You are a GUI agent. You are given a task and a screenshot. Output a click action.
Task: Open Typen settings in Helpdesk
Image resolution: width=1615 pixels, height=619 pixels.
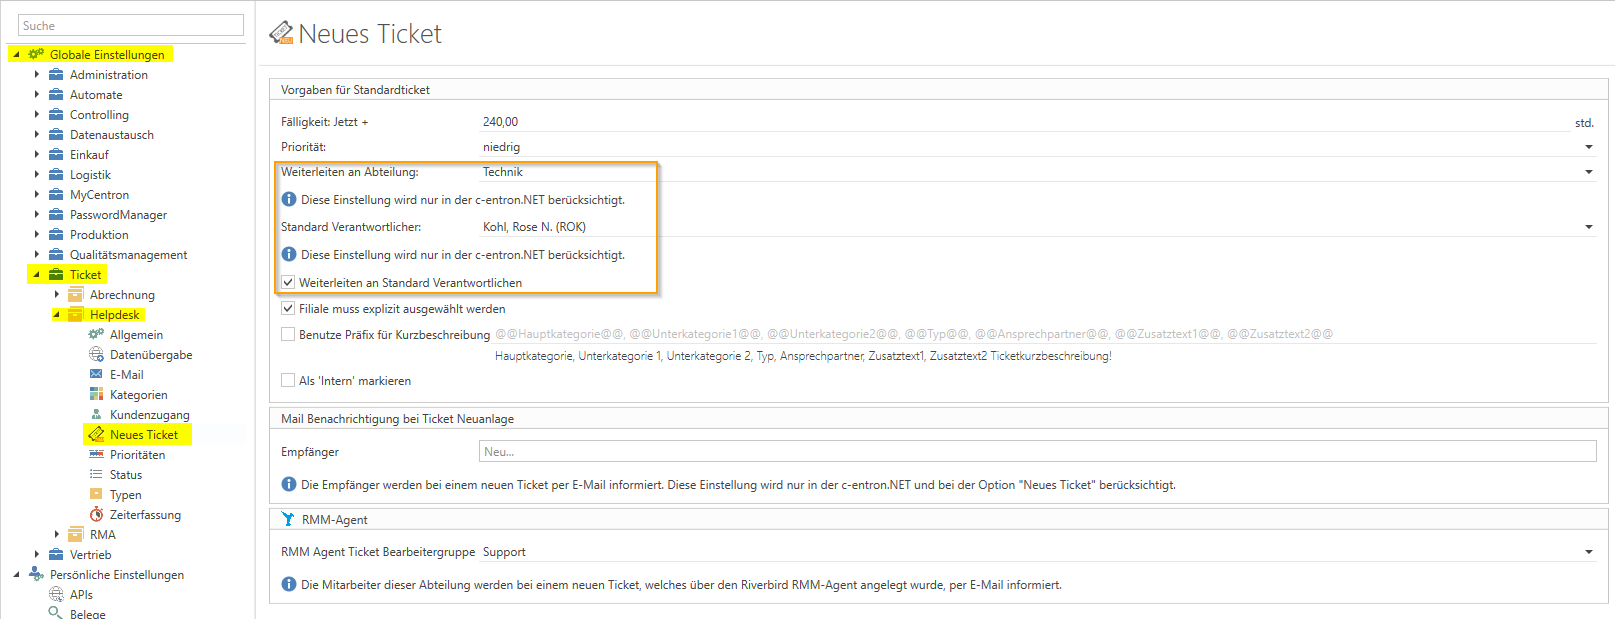point(125,494)
